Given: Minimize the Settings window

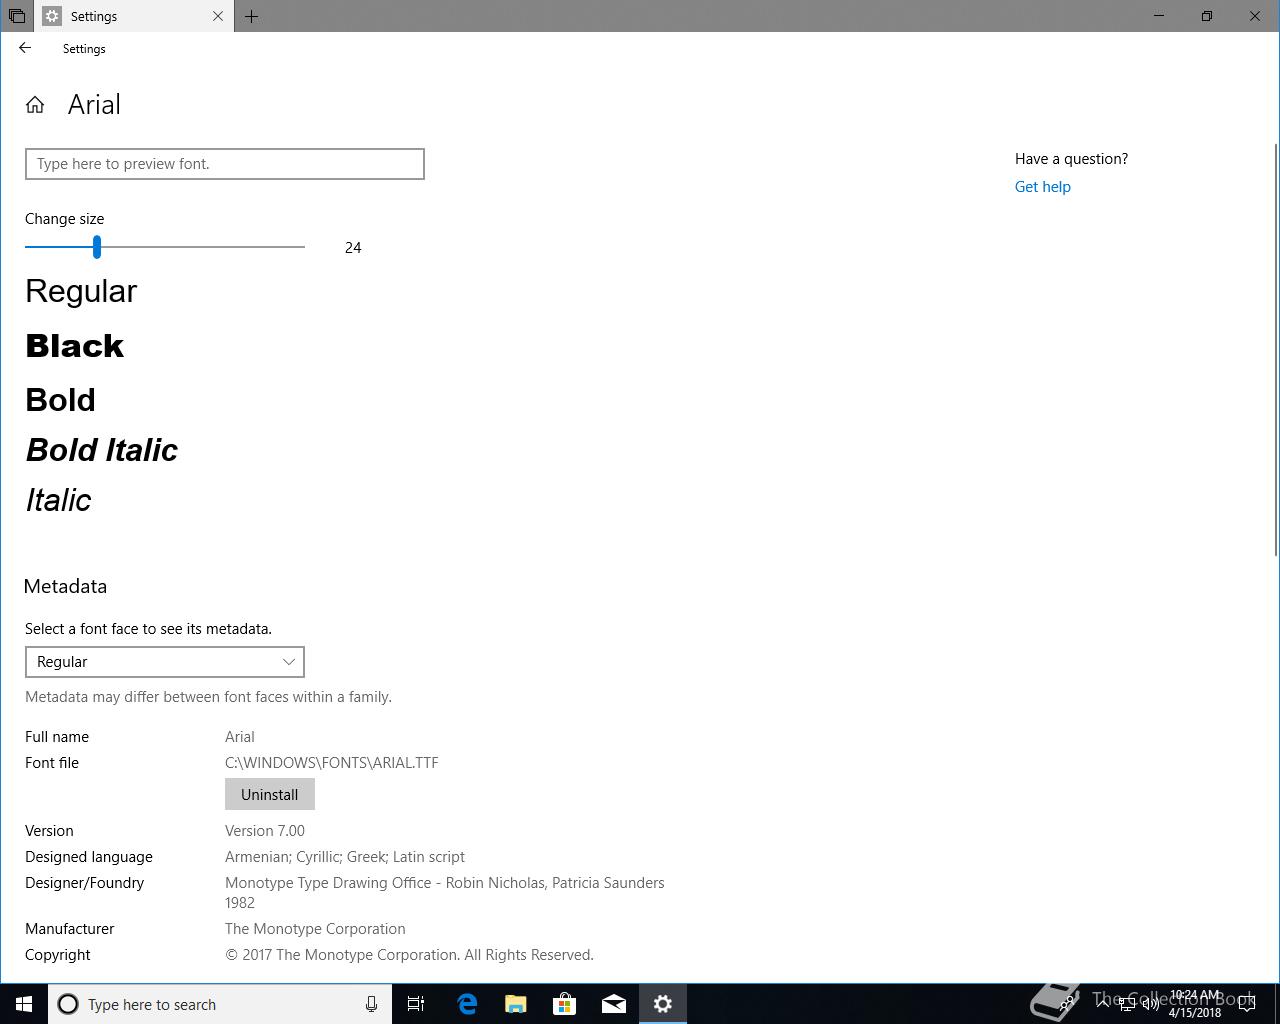Looking at the screenshot, I should [1159, 16].
